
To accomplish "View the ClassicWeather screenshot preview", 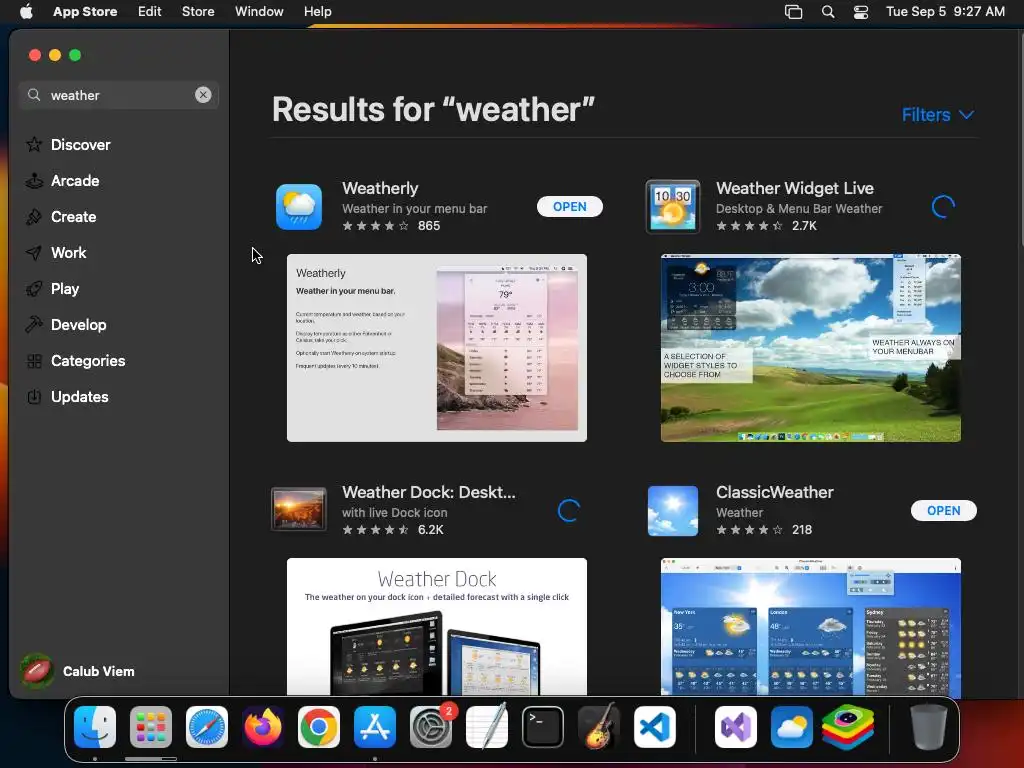I will (810, 626).
